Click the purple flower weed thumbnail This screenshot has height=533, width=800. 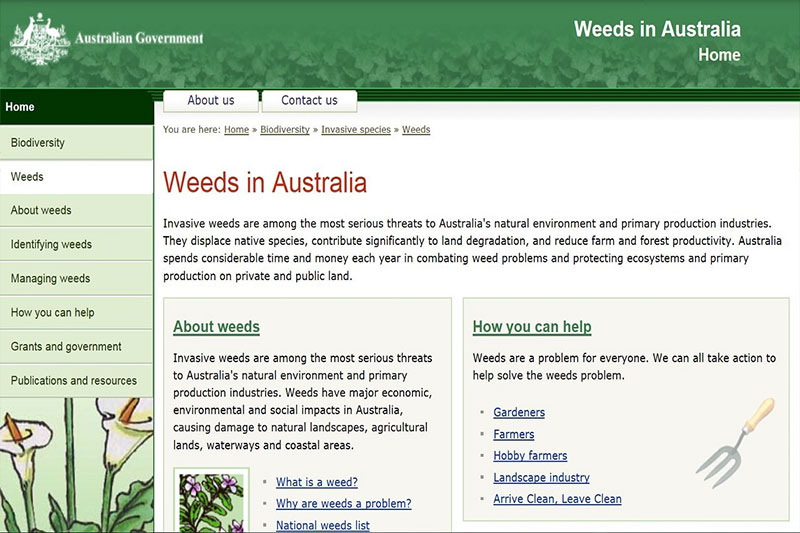point(211,501)
